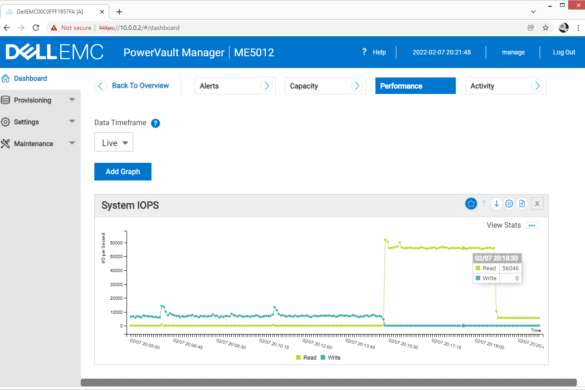585x390 pixels.
Task: Click the Not secure warning icon
Action: 54,28
